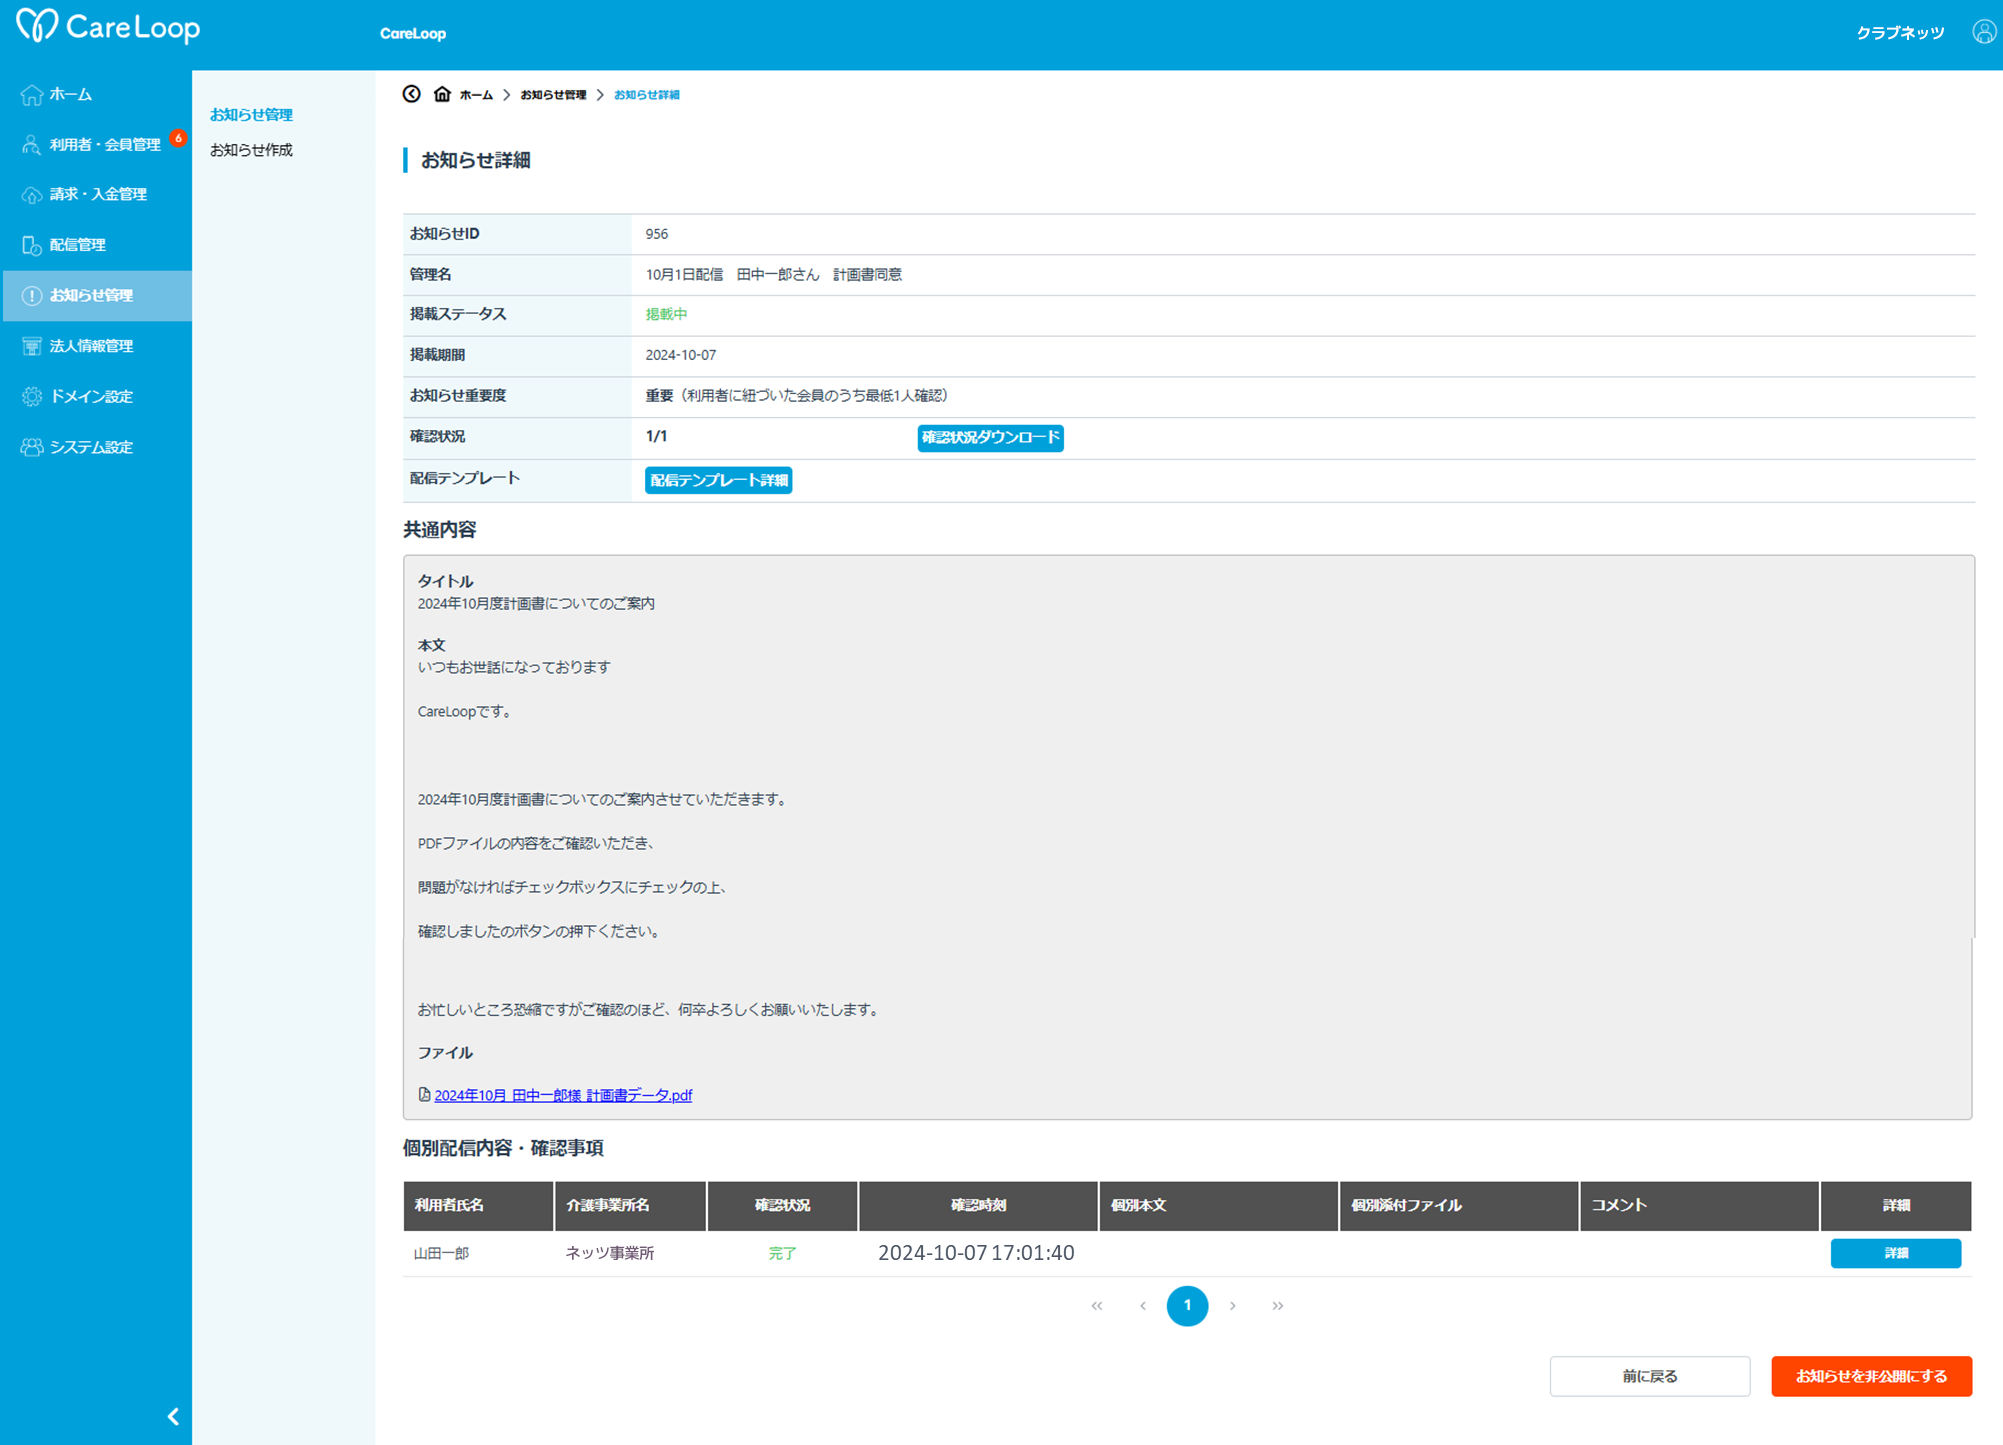This screenshot has width=2003, height=1445.
Task: Select お知らせ作成 in the submenu
Action: coord(251,150)
